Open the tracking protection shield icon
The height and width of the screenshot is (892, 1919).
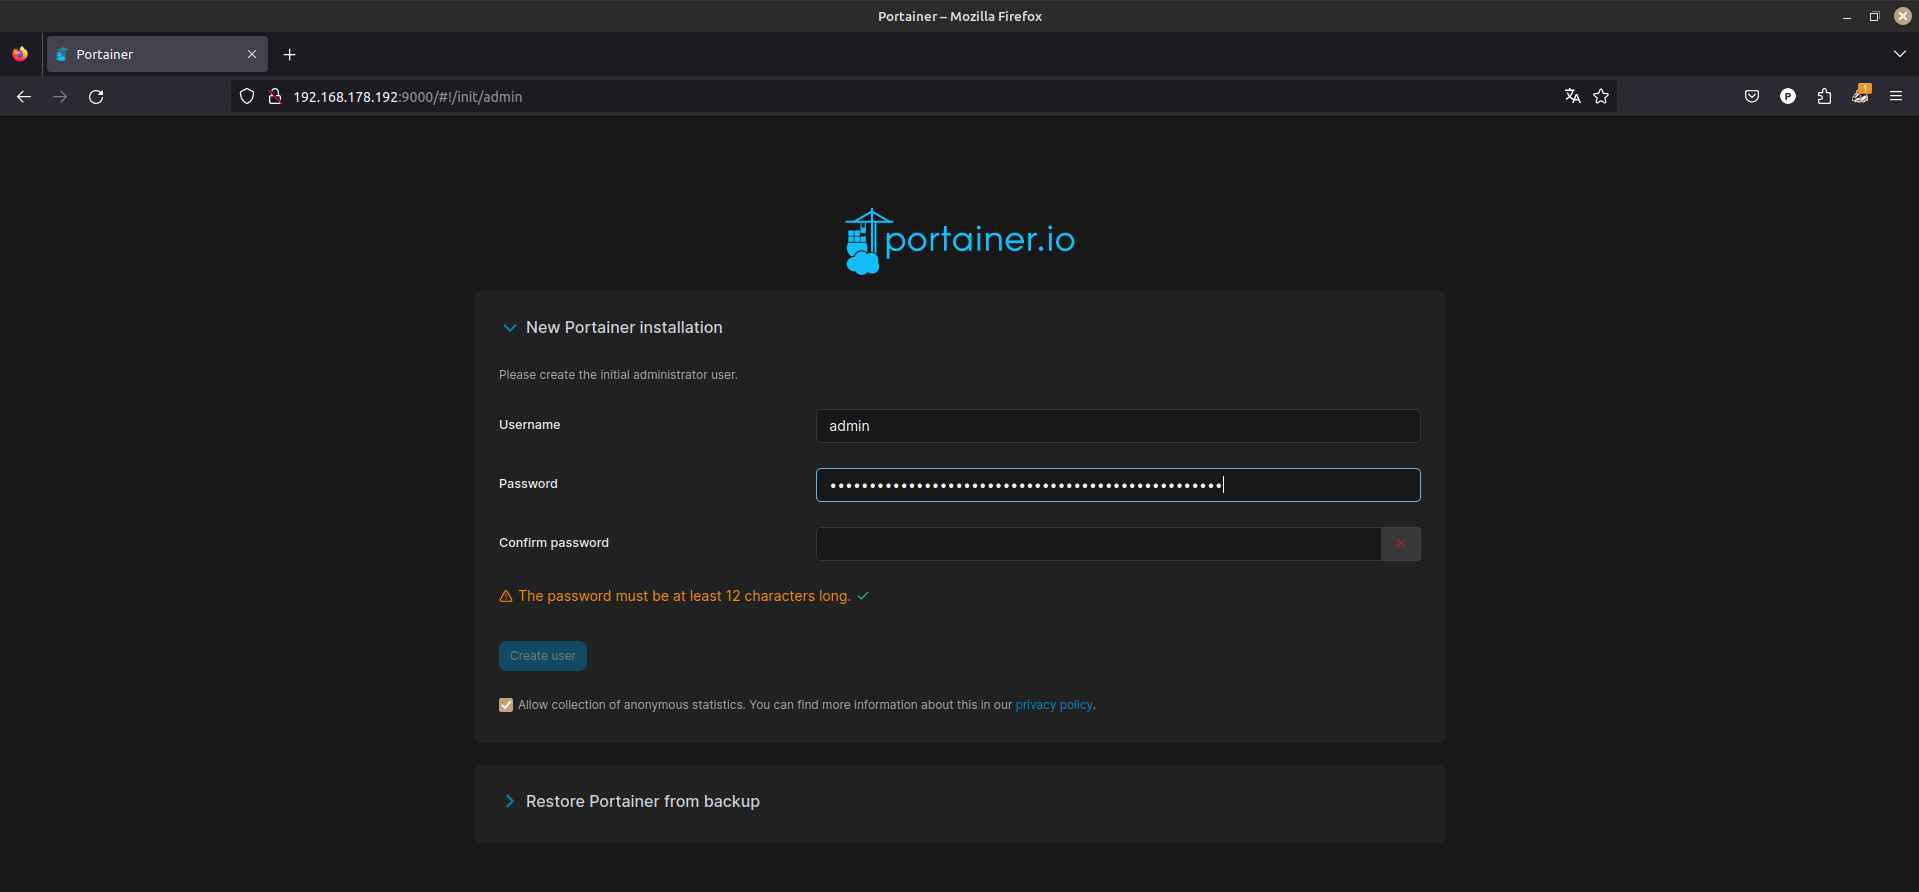click(x=247, y=96)
